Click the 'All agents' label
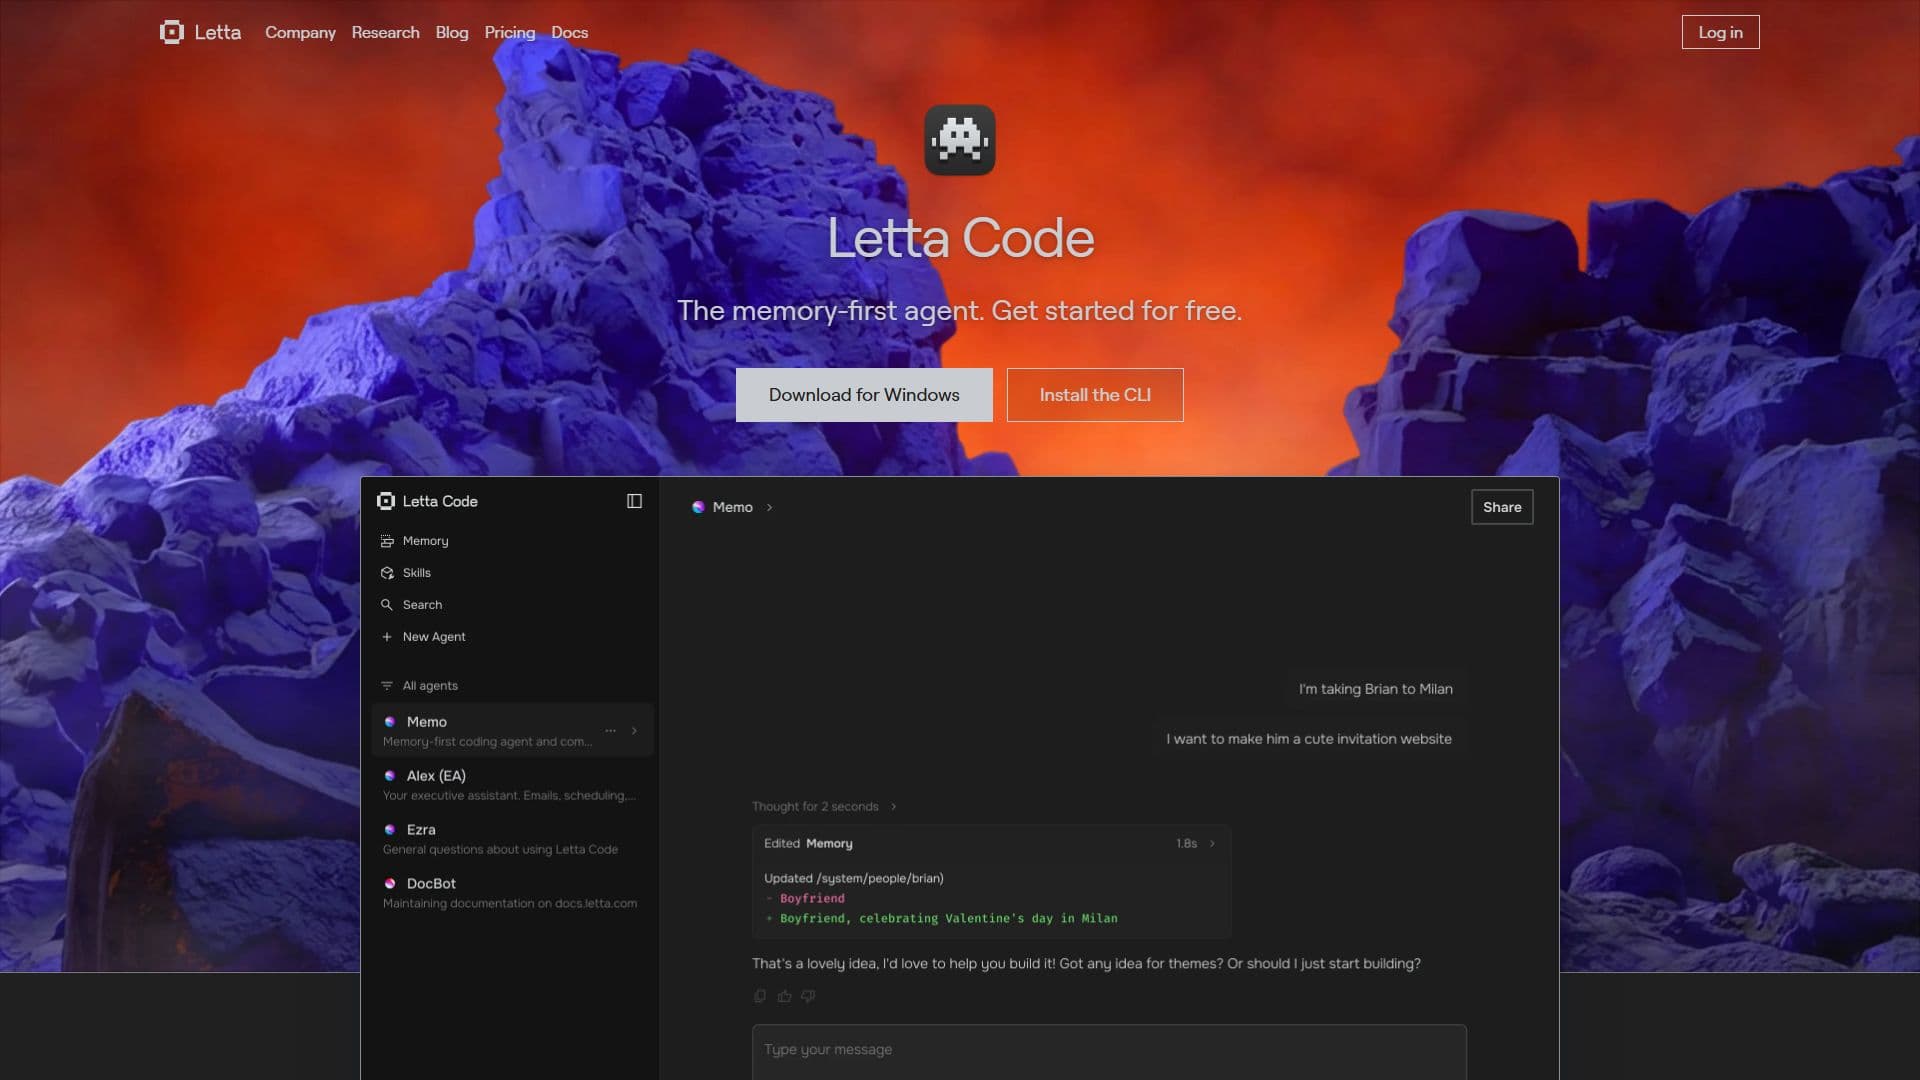Screen dimensions: 1920x1080 point(430,686)
